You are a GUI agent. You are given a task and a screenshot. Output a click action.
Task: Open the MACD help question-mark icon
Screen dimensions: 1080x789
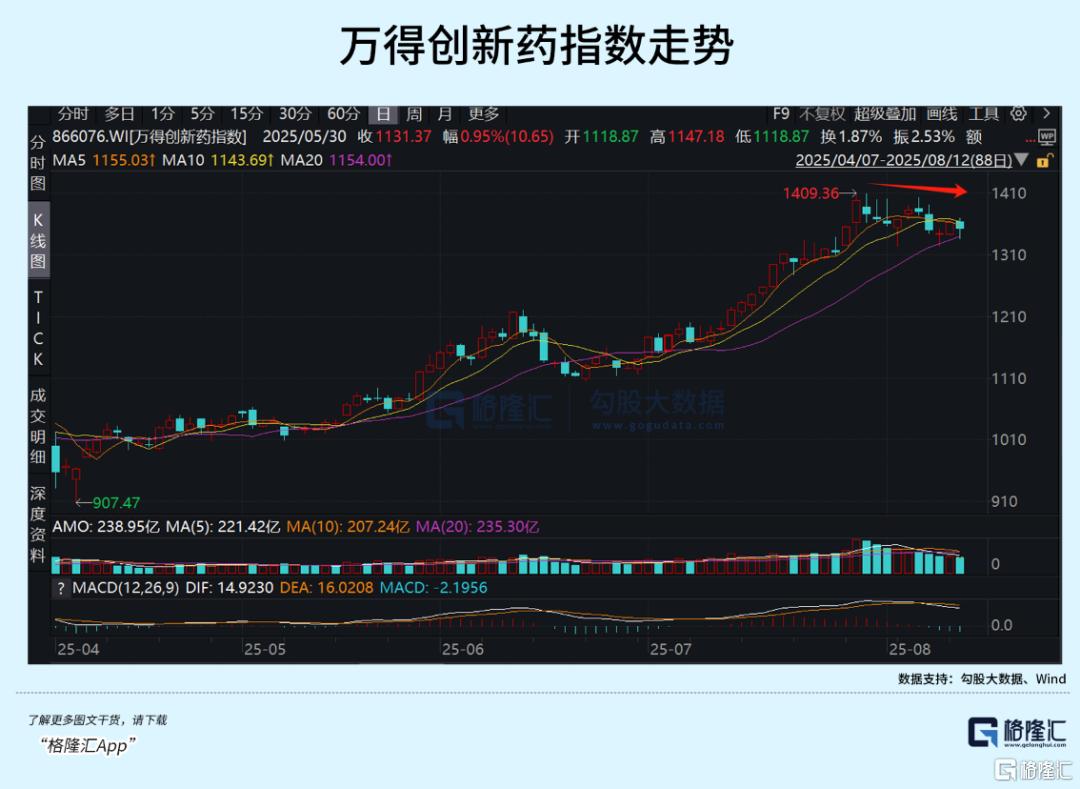[x=61, y=588]
